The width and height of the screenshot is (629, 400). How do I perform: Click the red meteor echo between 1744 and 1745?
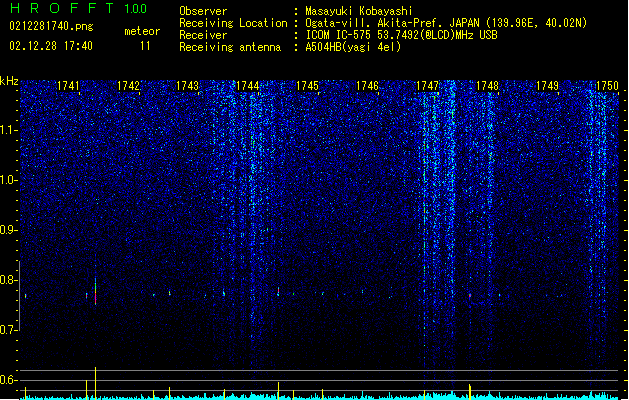tap(278, 291)
